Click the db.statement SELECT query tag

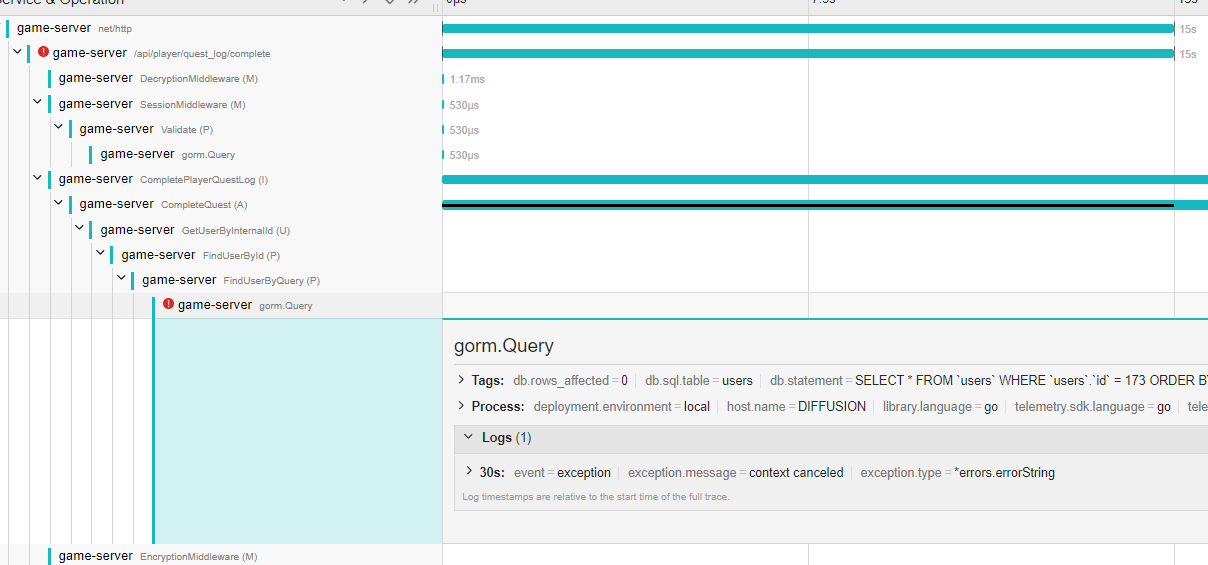[989, 380]
